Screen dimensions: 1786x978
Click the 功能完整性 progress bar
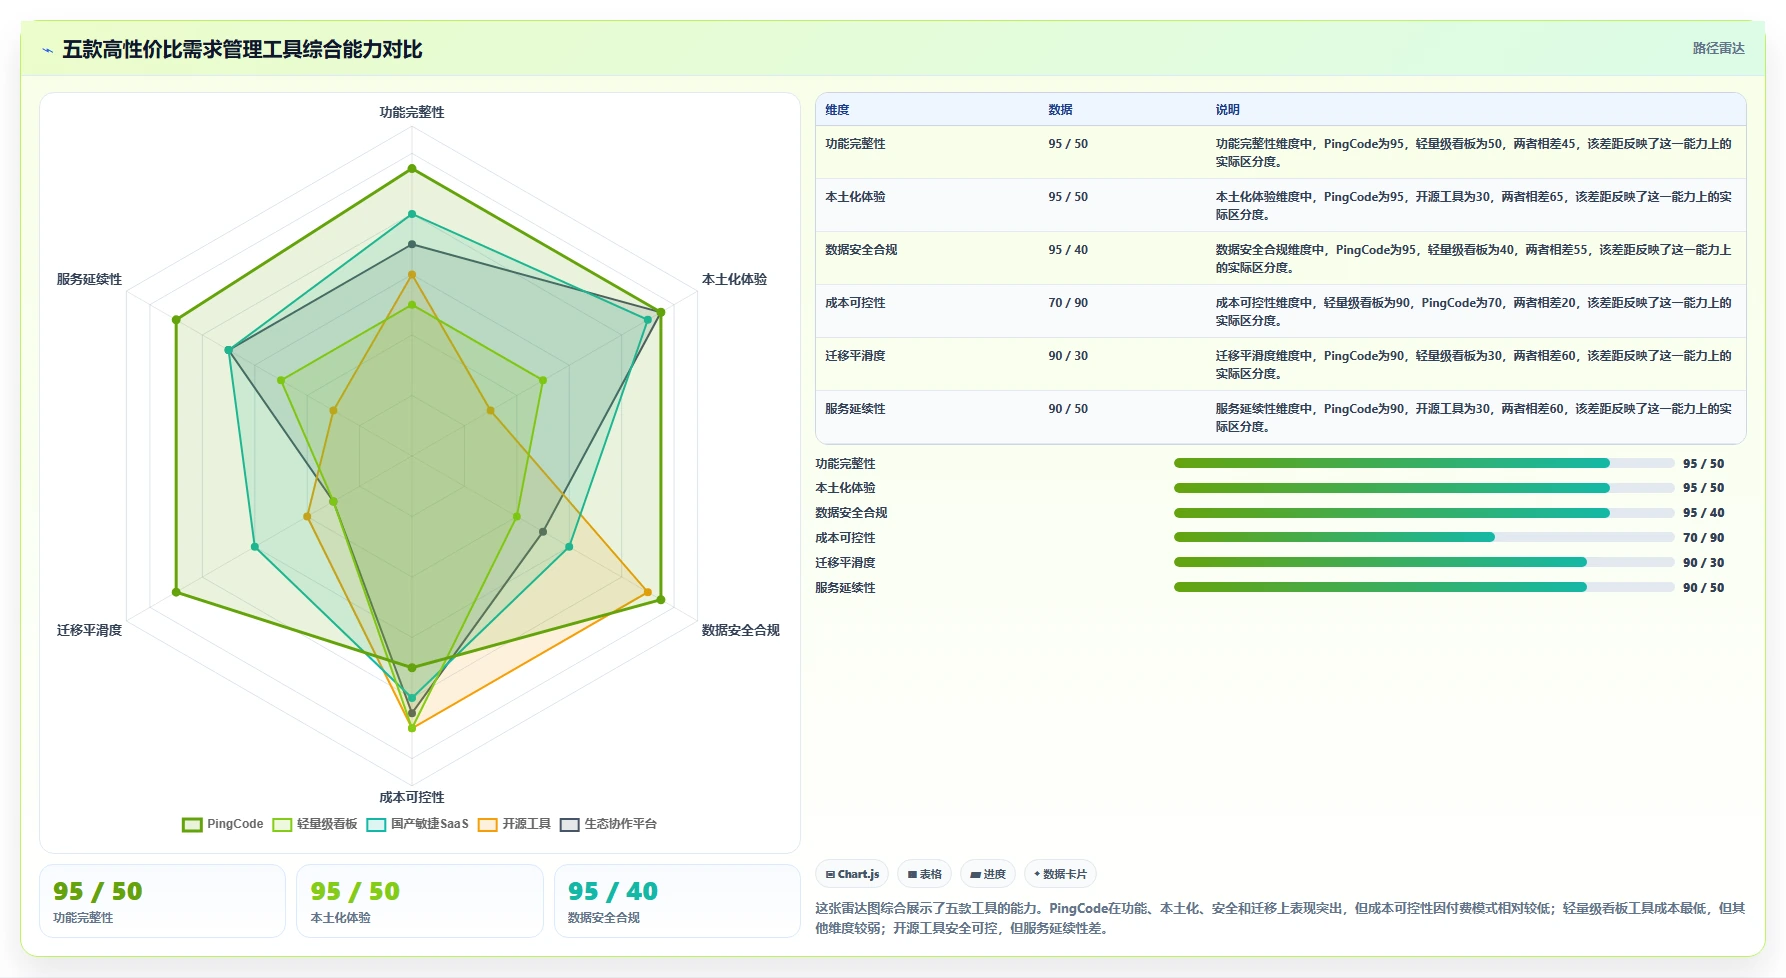(1424, 463)
